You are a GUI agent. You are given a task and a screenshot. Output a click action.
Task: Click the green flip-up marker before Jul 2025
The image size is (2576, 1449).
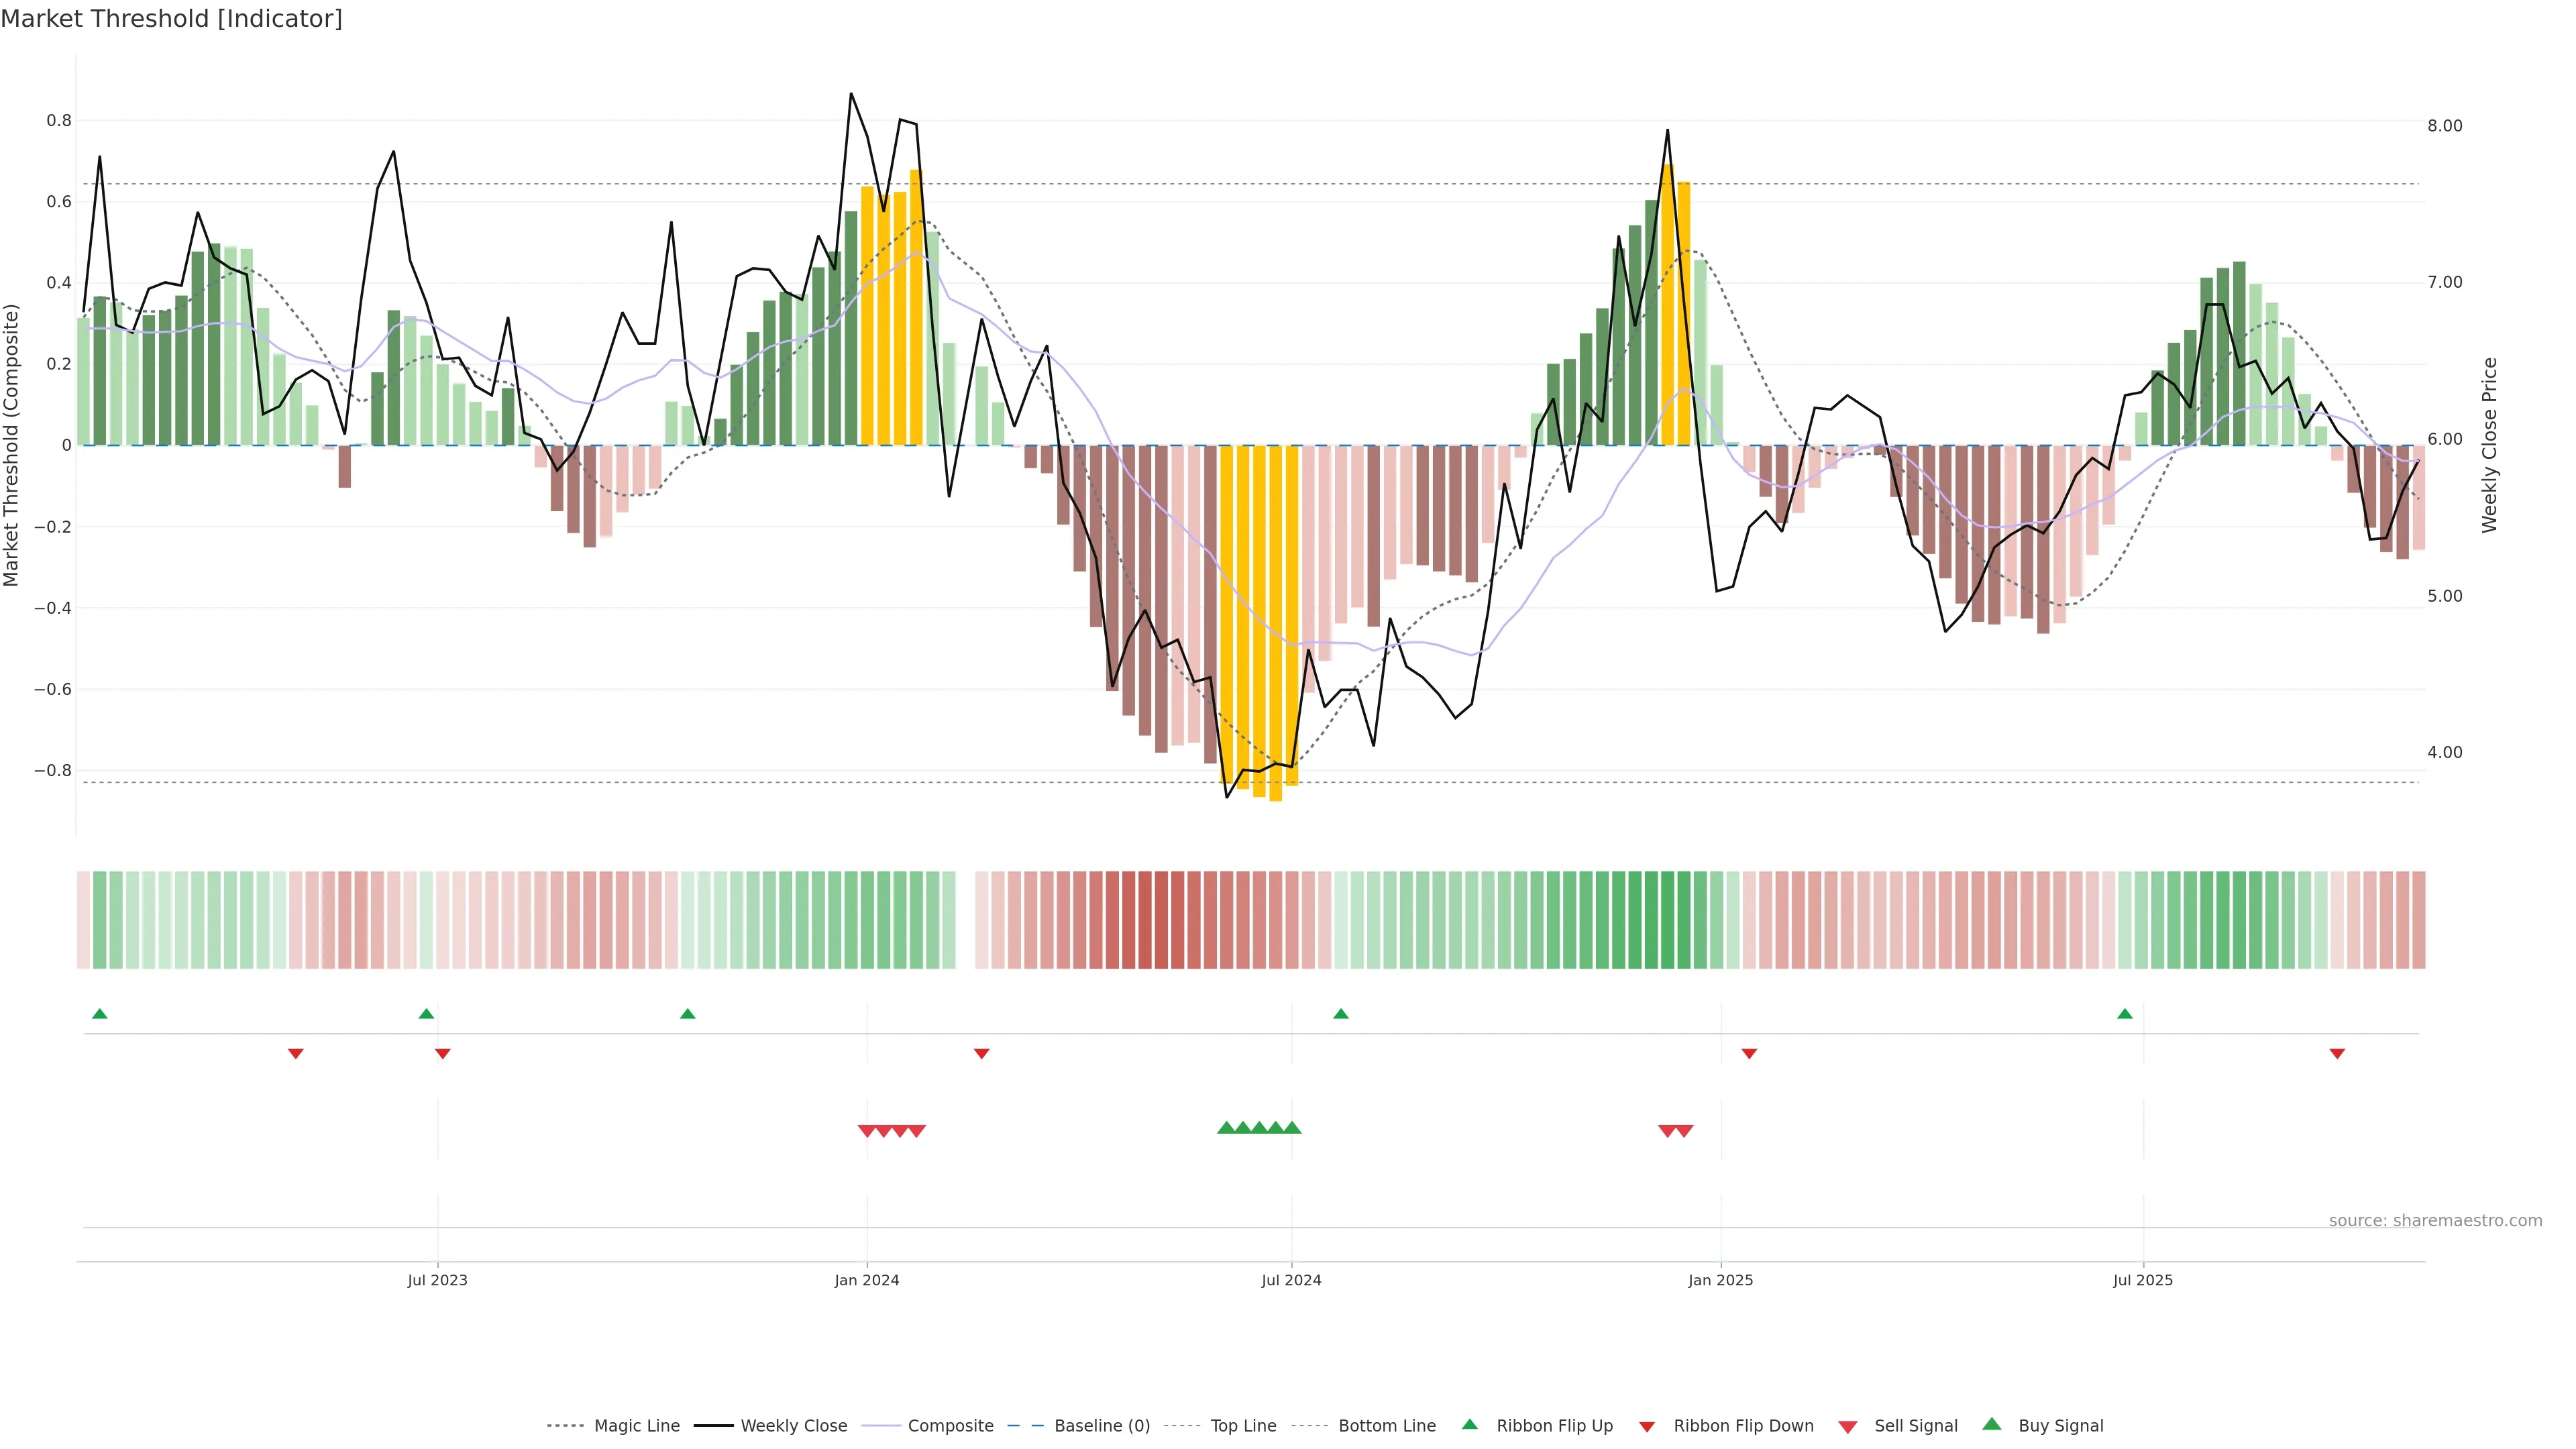[x=2125, y=1014]
